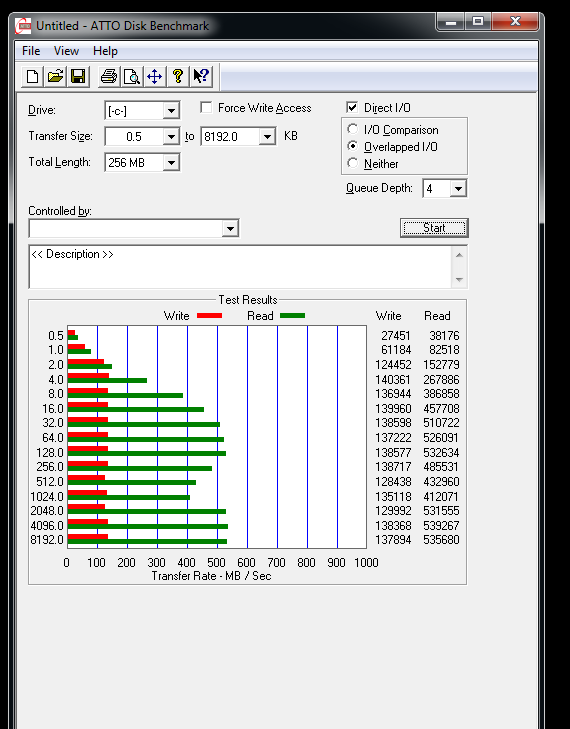
Task: Click the Description box scroll down arrow
Action: tap(459, 279)
